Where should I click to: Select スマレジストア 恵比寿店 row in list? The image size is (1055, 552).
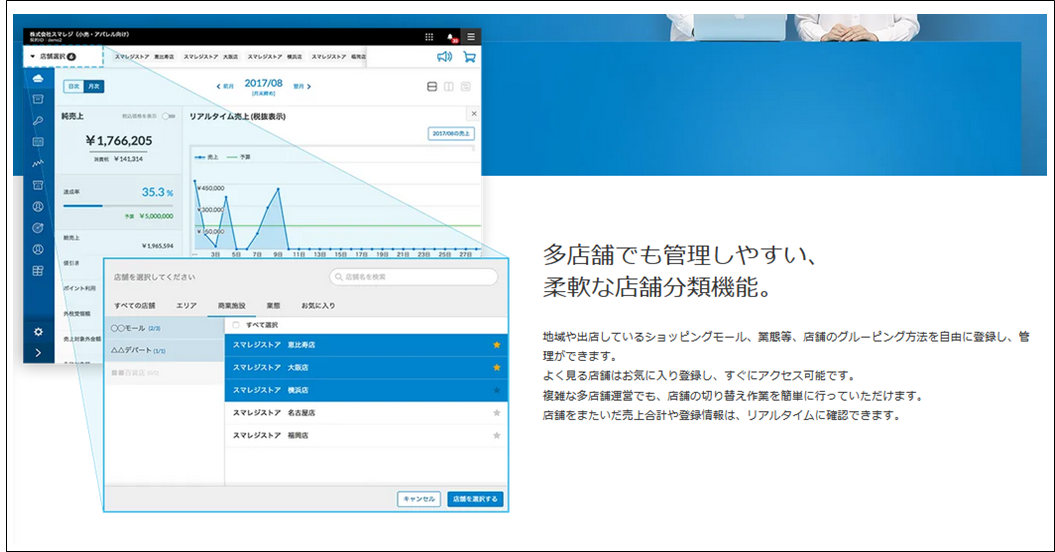pyautogui.click(x=366, y=345)
